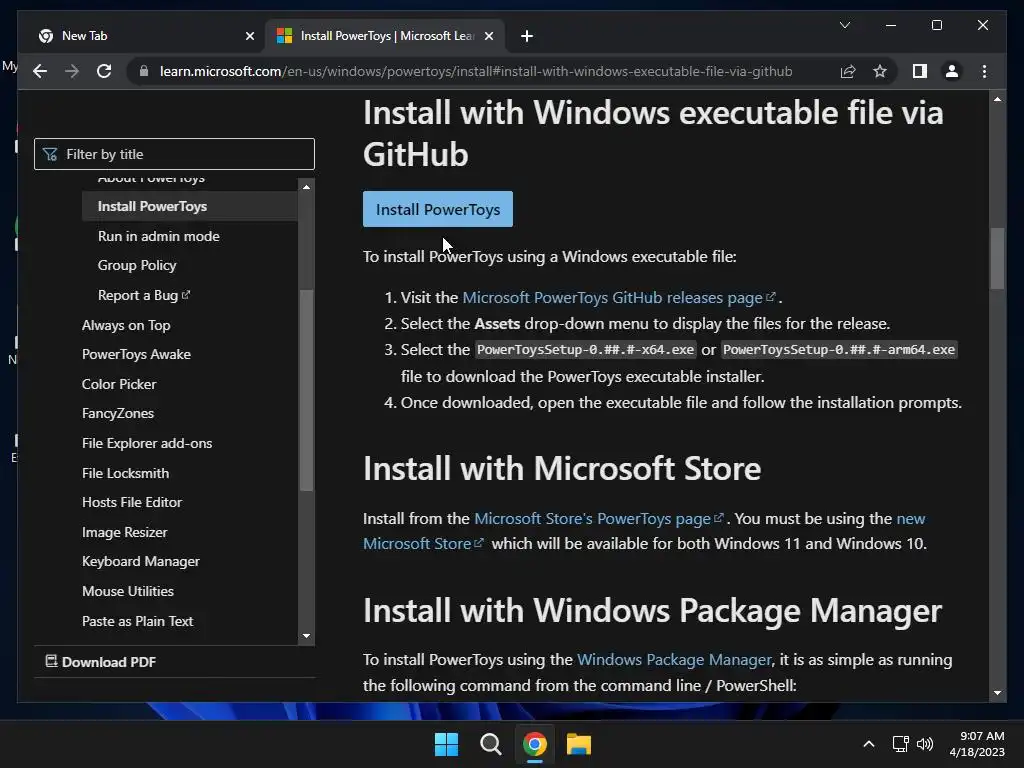Viewport: 1024px width, 768px height.
Task: Click the Chrome taskbar icon
Action: coord(535,744)
